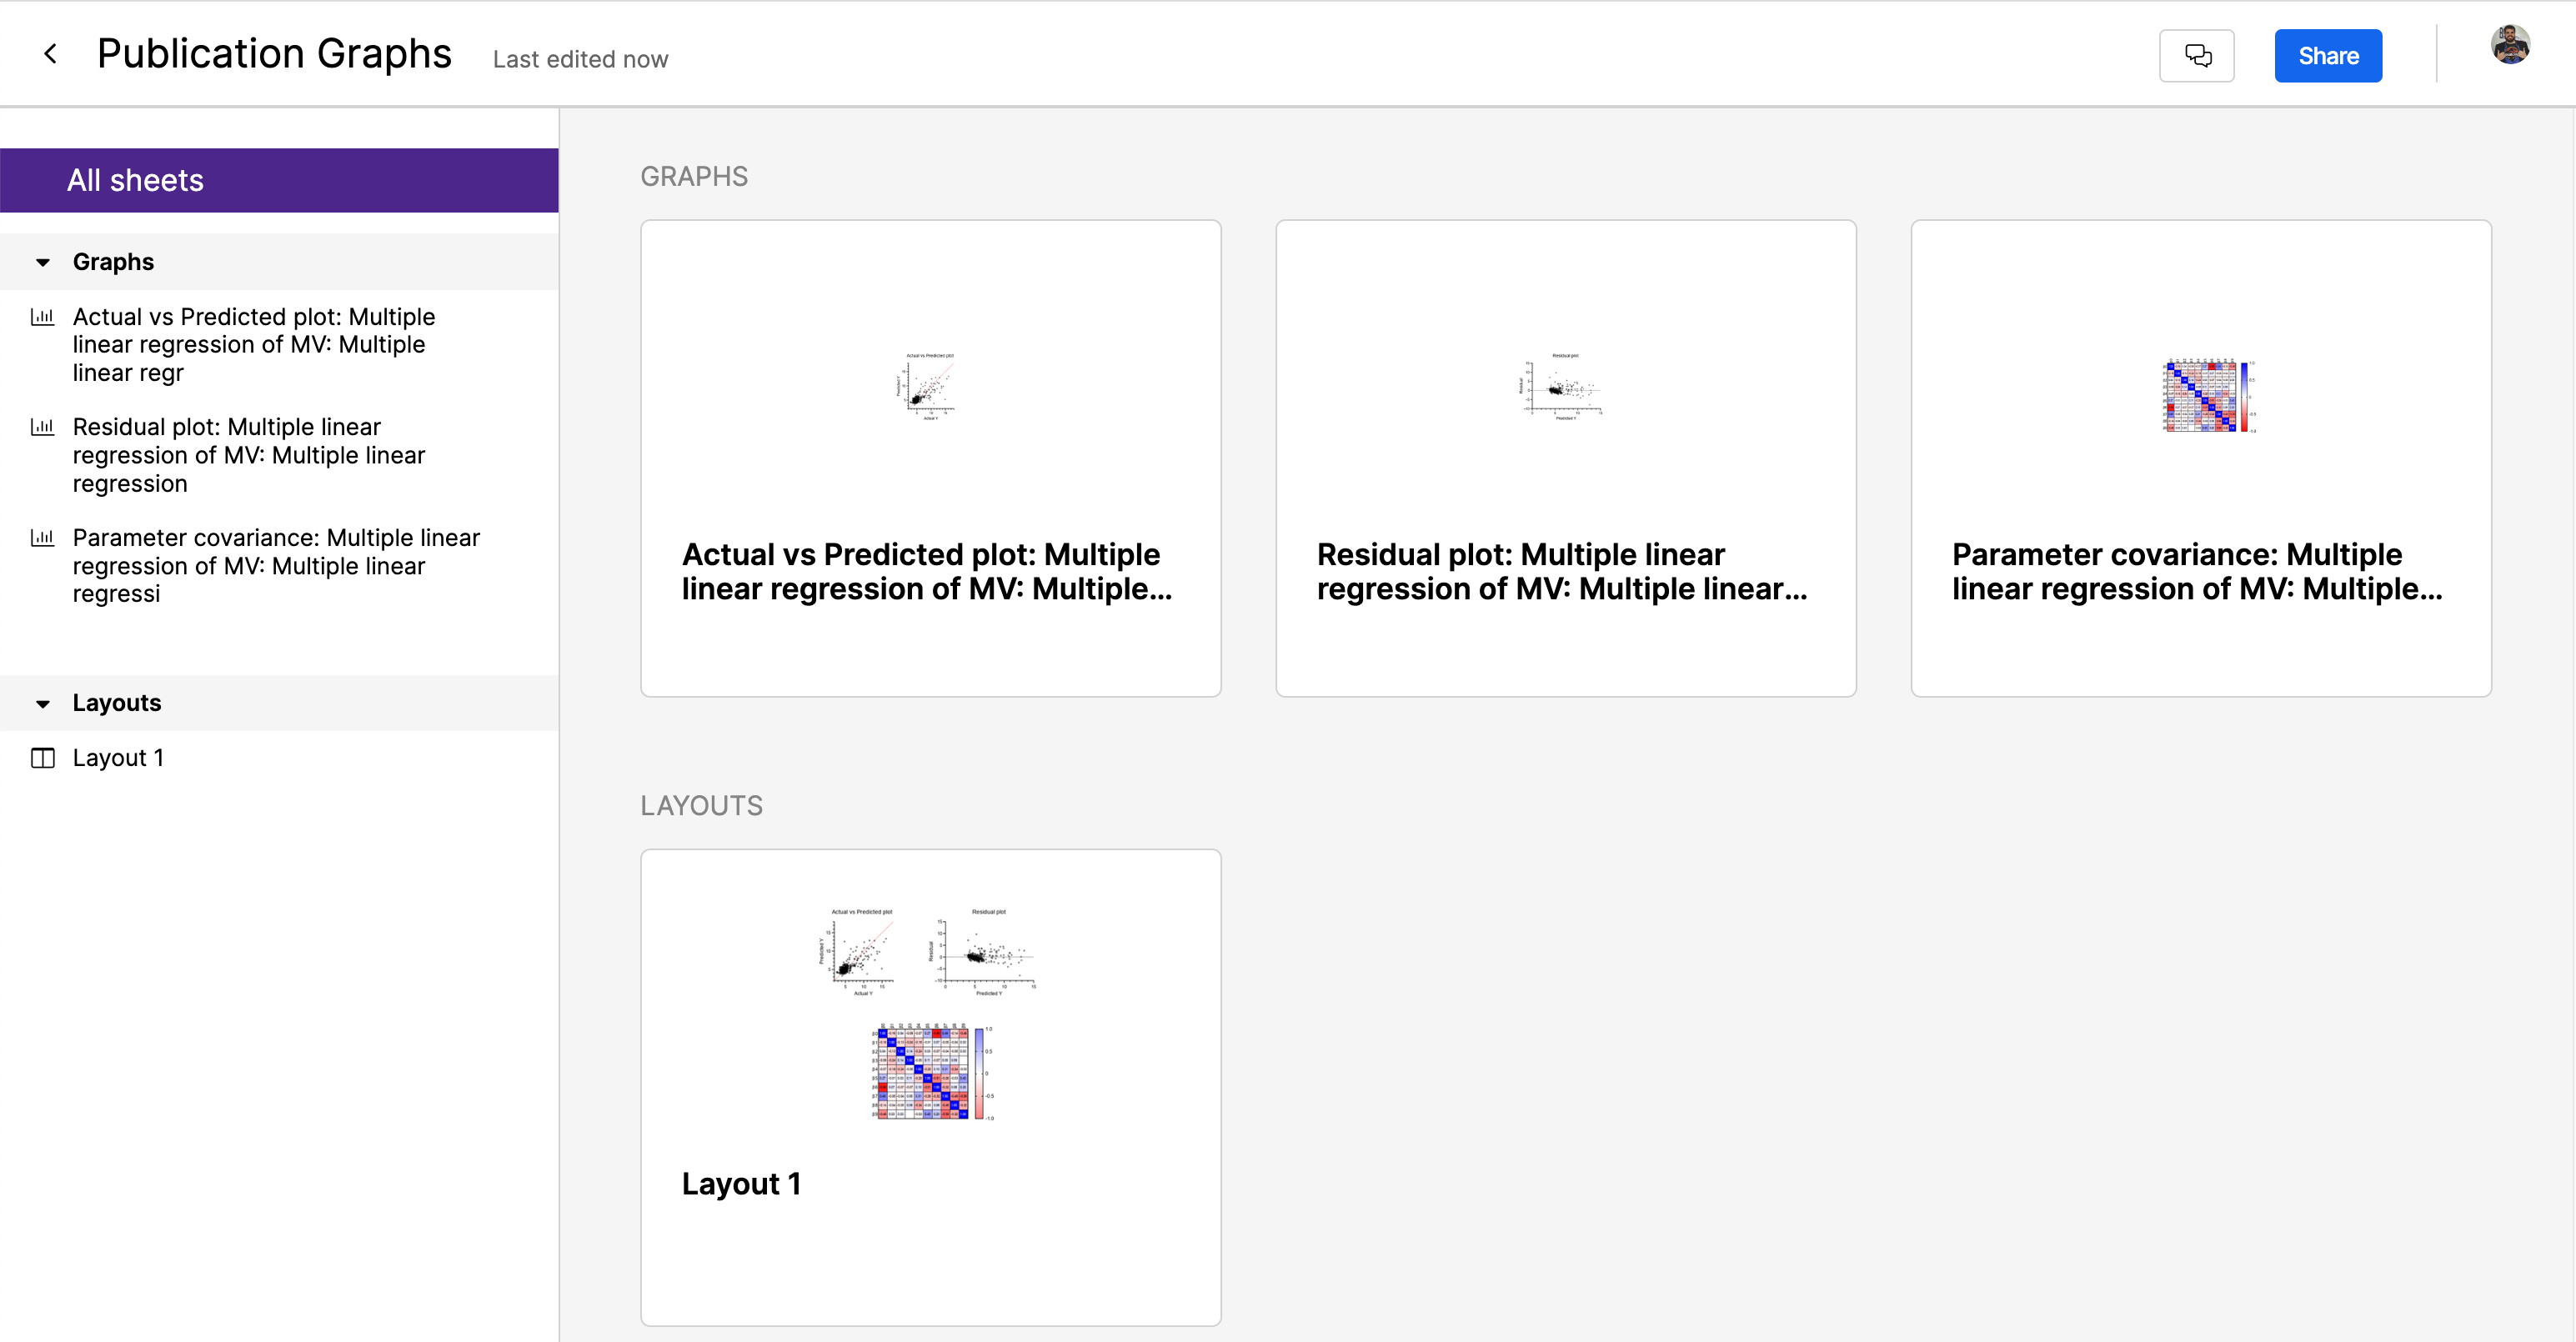Click the layout icon beside Layout 1
This screenshot has width=2576, height=1342.
43,758
